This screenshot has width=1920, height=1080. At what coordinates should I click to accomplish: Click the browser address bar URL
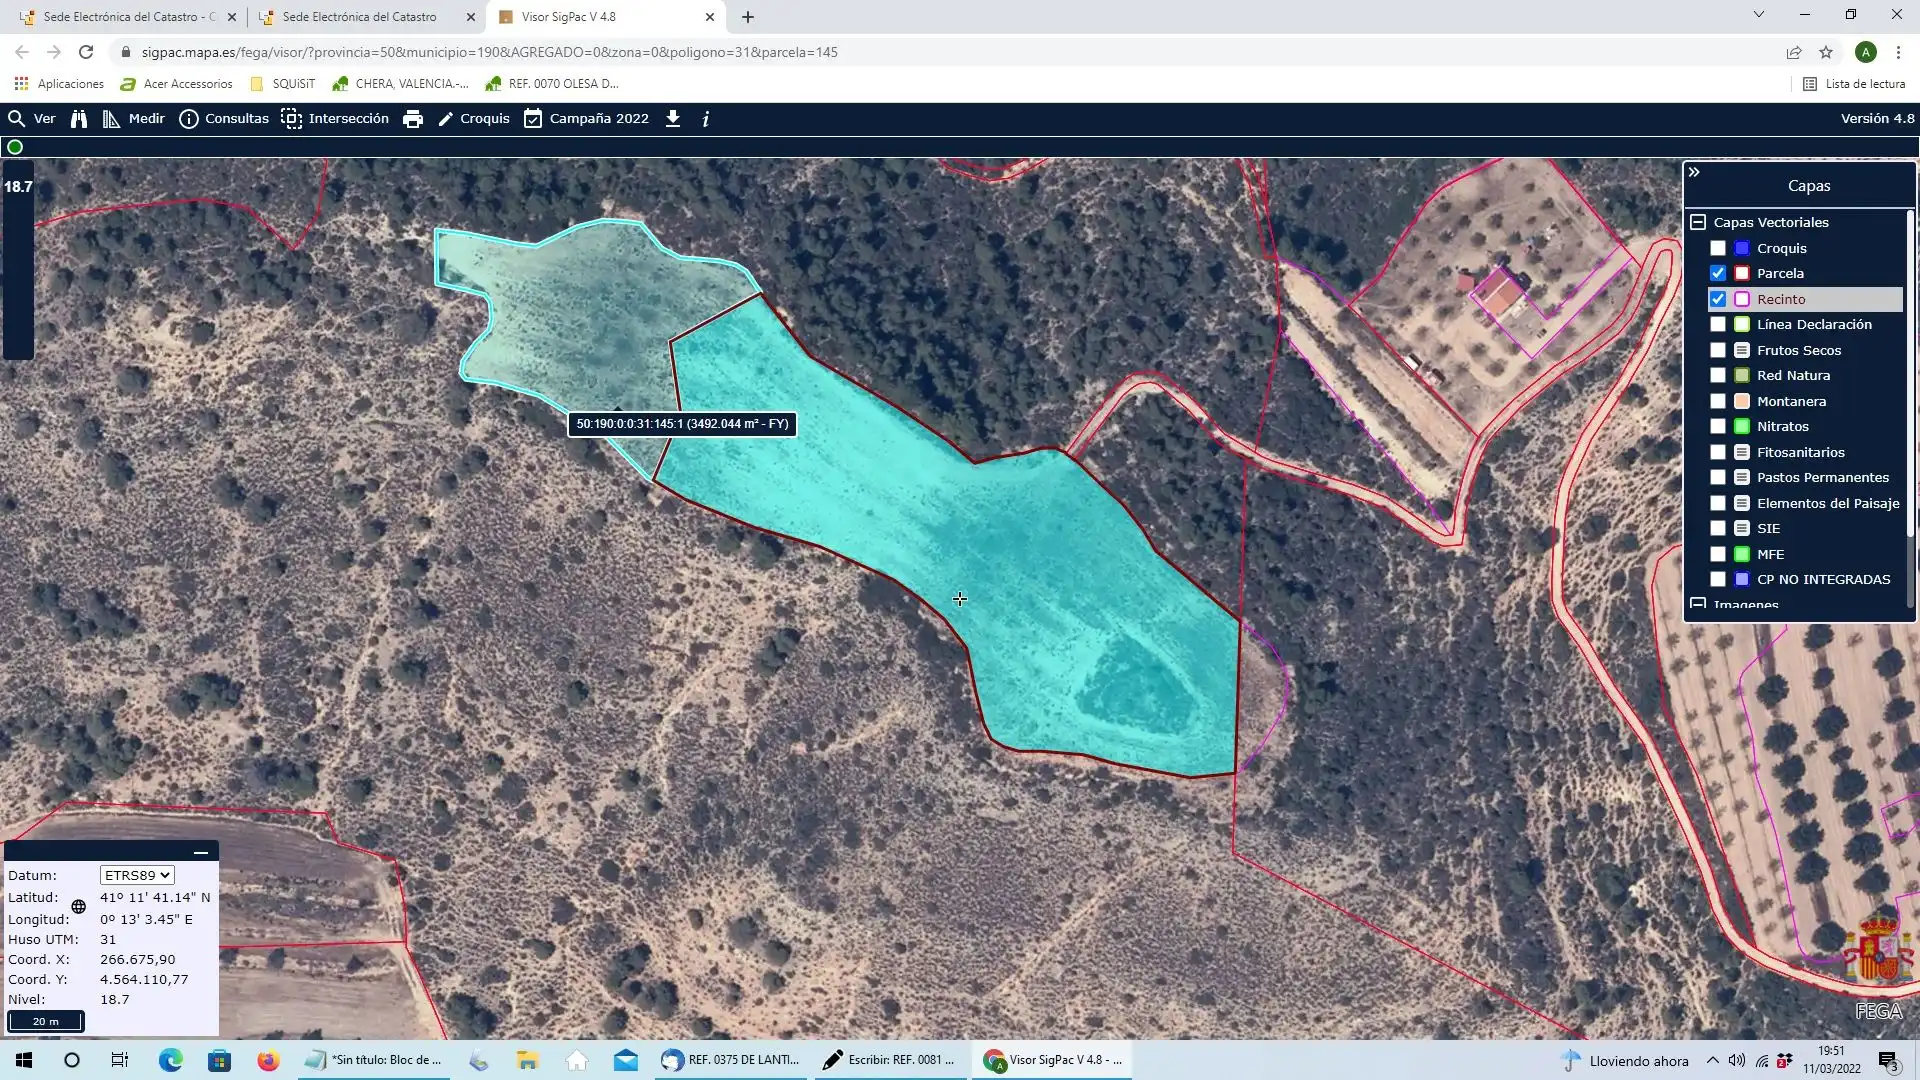click(x=490, y=52)
